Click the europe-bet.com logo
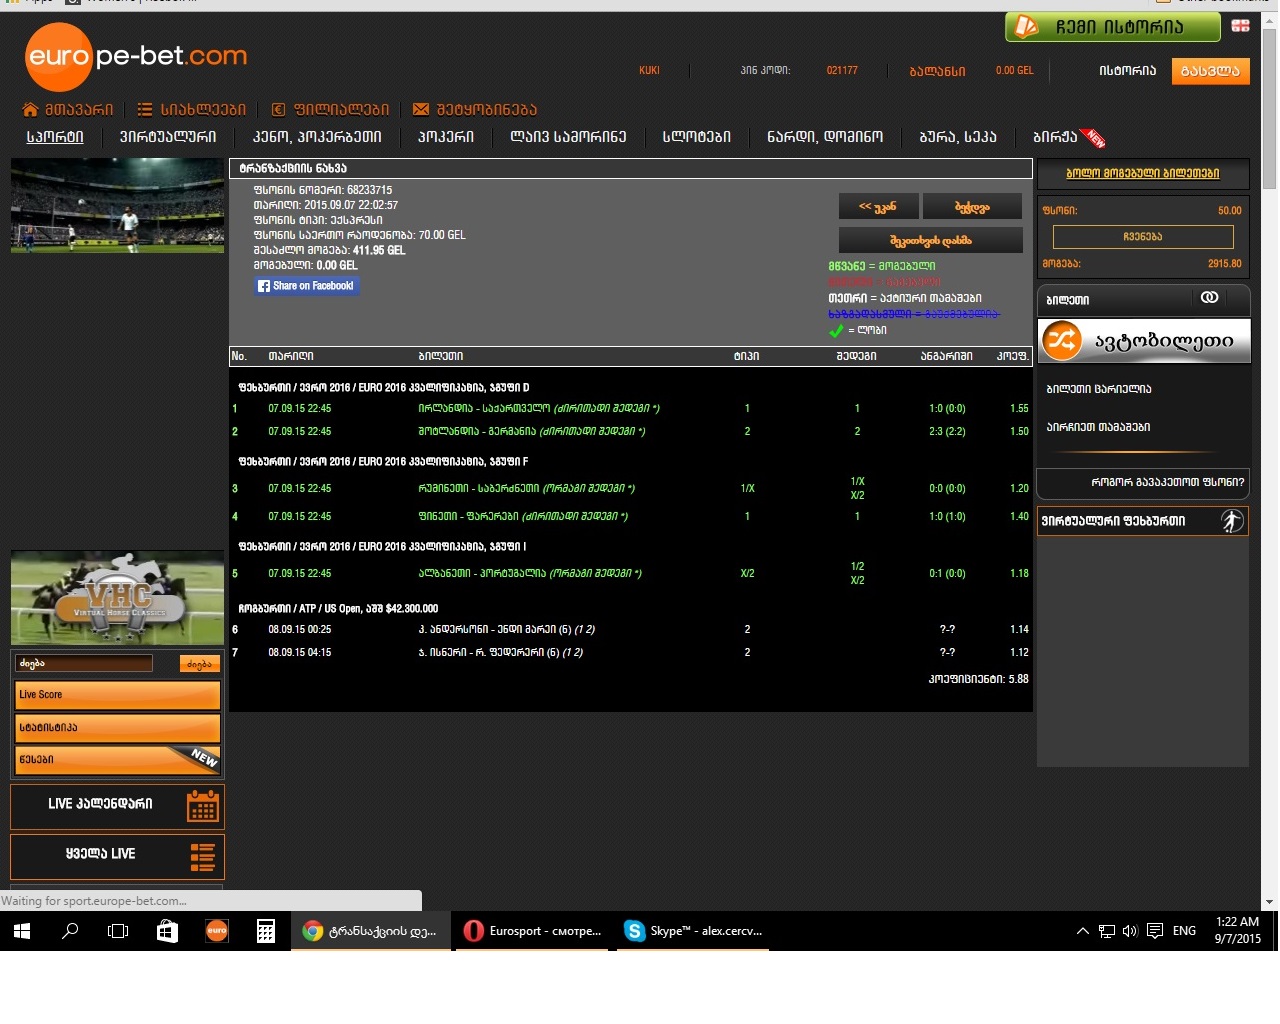 click(x=136, y=56)
